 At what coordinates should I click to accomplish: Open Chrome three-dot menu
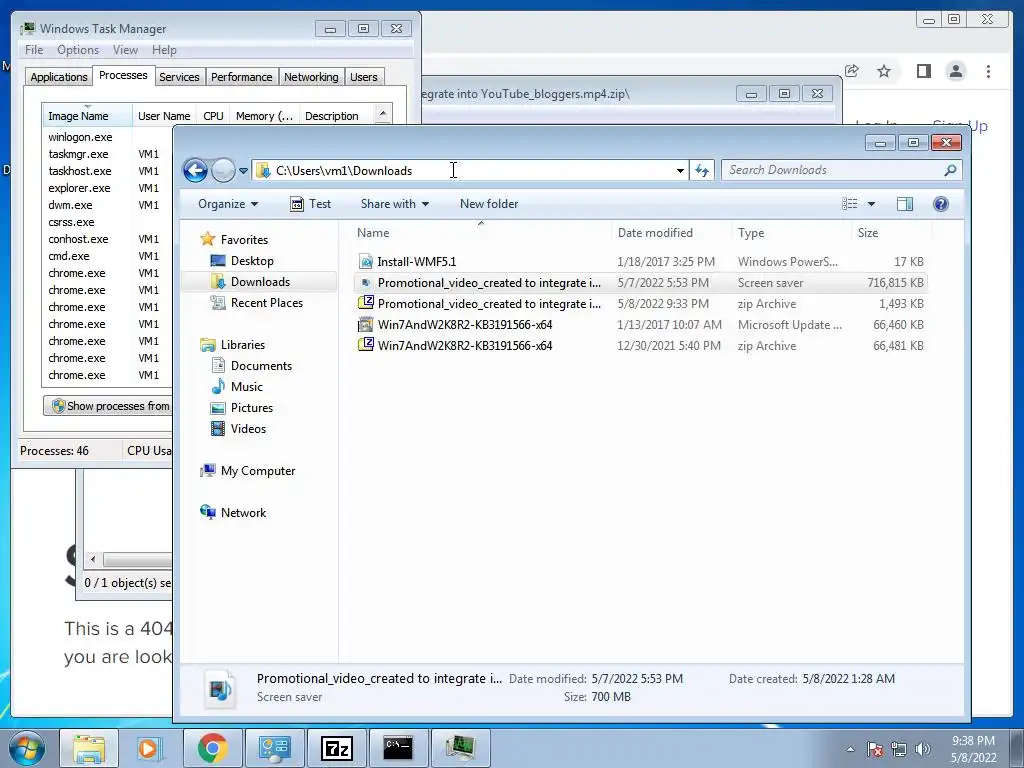[x=989, y=71]
